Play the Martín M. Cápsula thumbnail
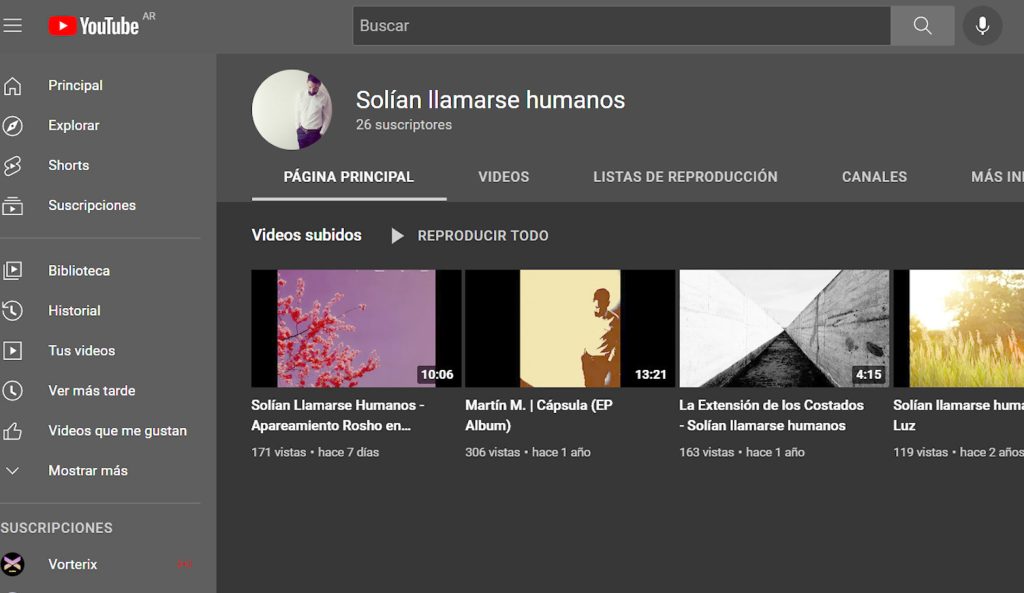1024x593 pixels. pyautogui.click(x=570, y=328)
